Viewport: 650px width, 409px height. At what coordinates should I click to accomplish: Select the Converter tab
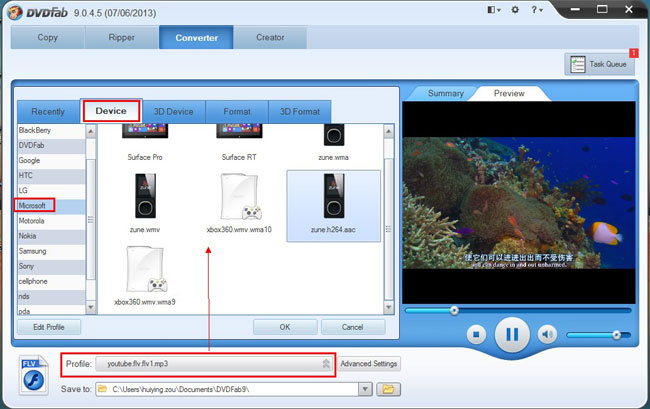coord(196,37)
